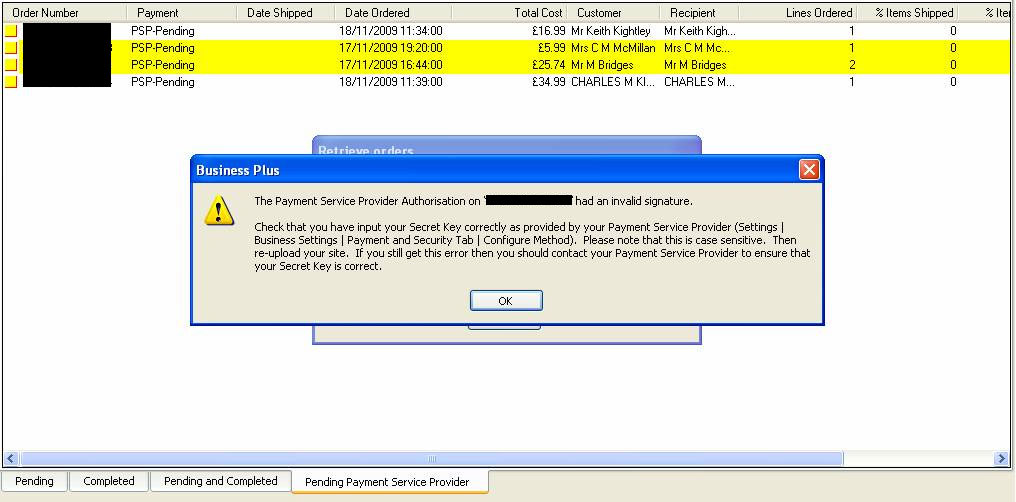Viewport: 1016px width, 502px height.
Task: Click yellow status icon of Mr Keith Kightley order
Action: [x=11, y=31]
